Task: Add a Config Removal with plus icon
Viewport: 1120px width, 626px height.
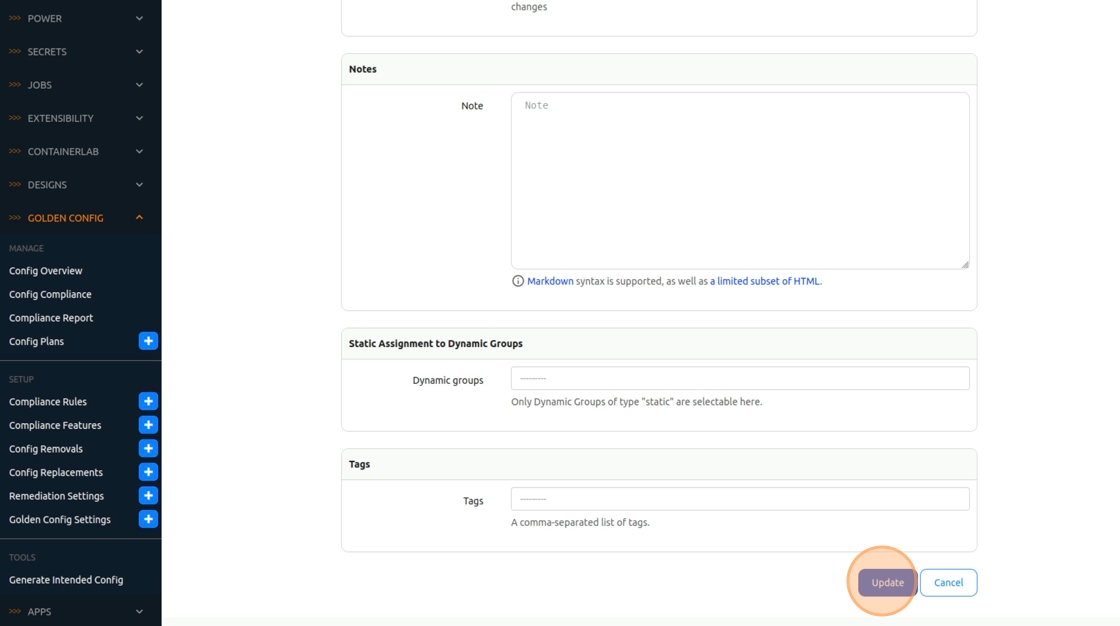Action: pos(148,448)
